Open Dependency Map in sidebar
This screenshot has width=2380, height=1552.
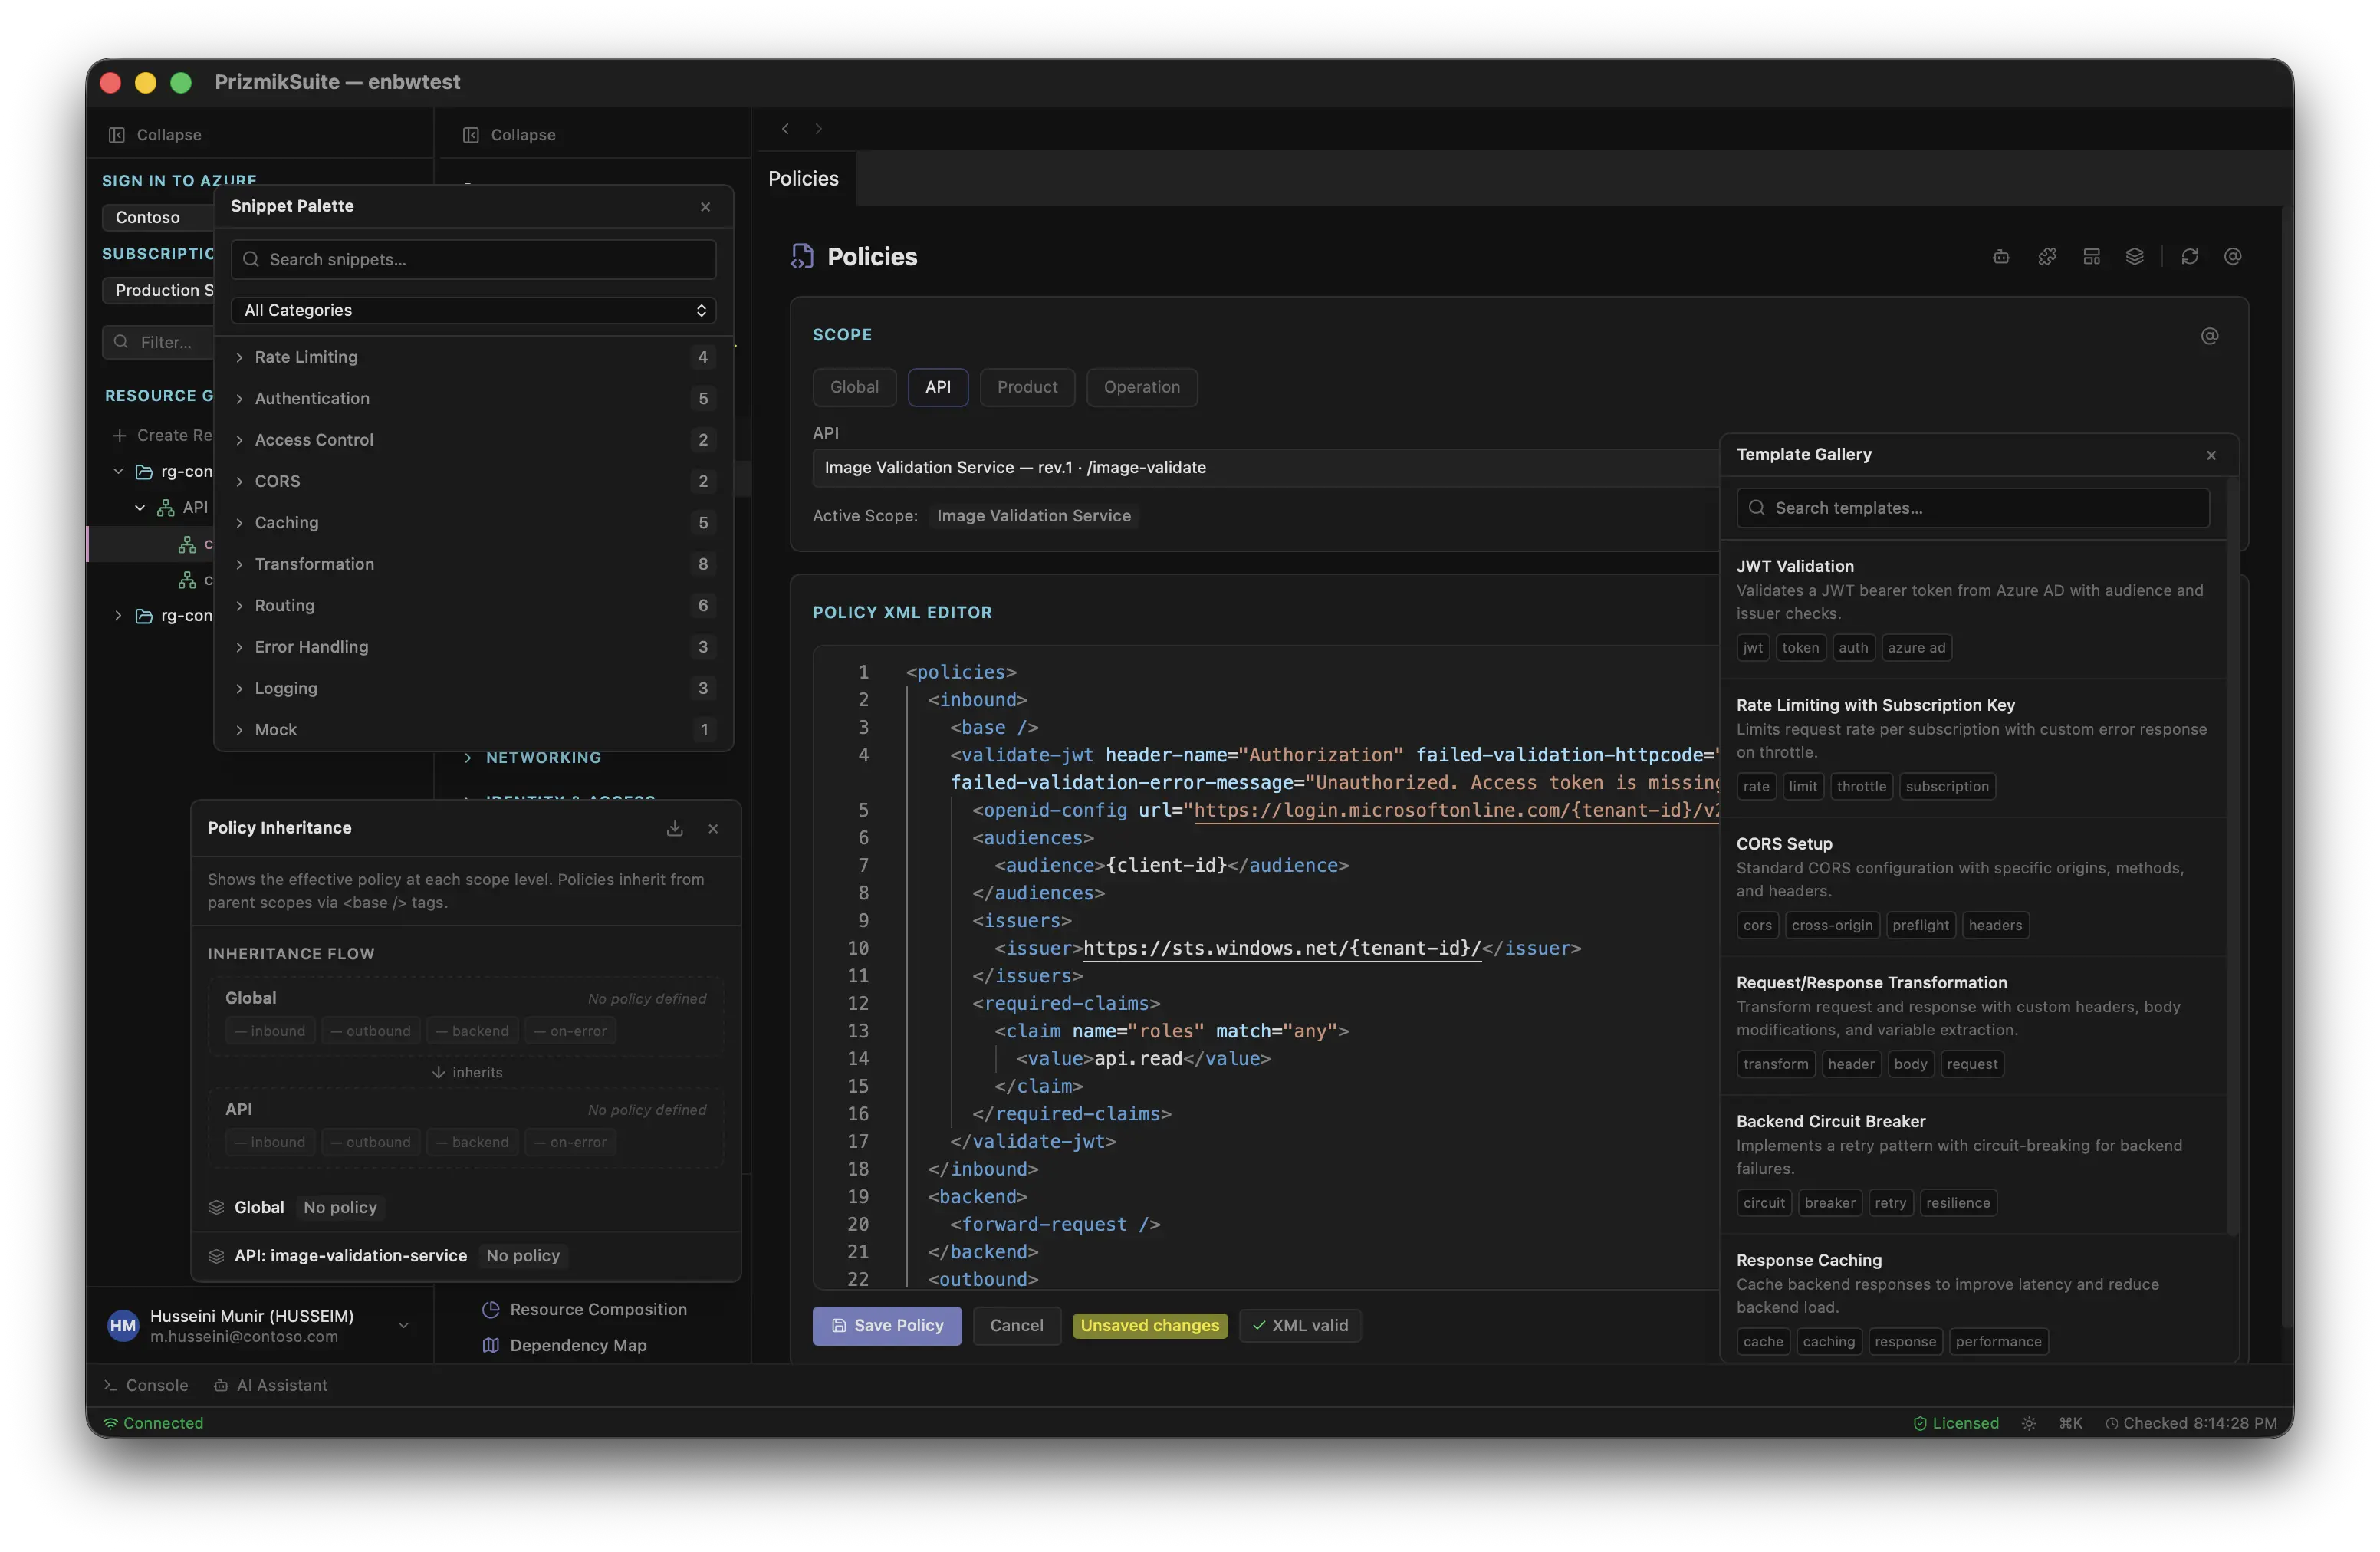566,1346
